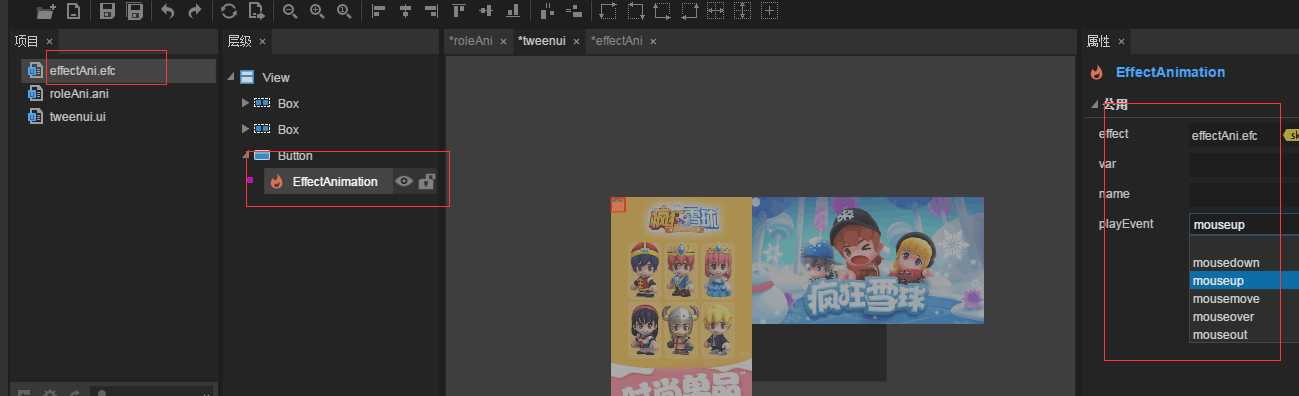Select the 疯狂雪球 banner image on canvas
The image size is (1299, 396).
868,260
